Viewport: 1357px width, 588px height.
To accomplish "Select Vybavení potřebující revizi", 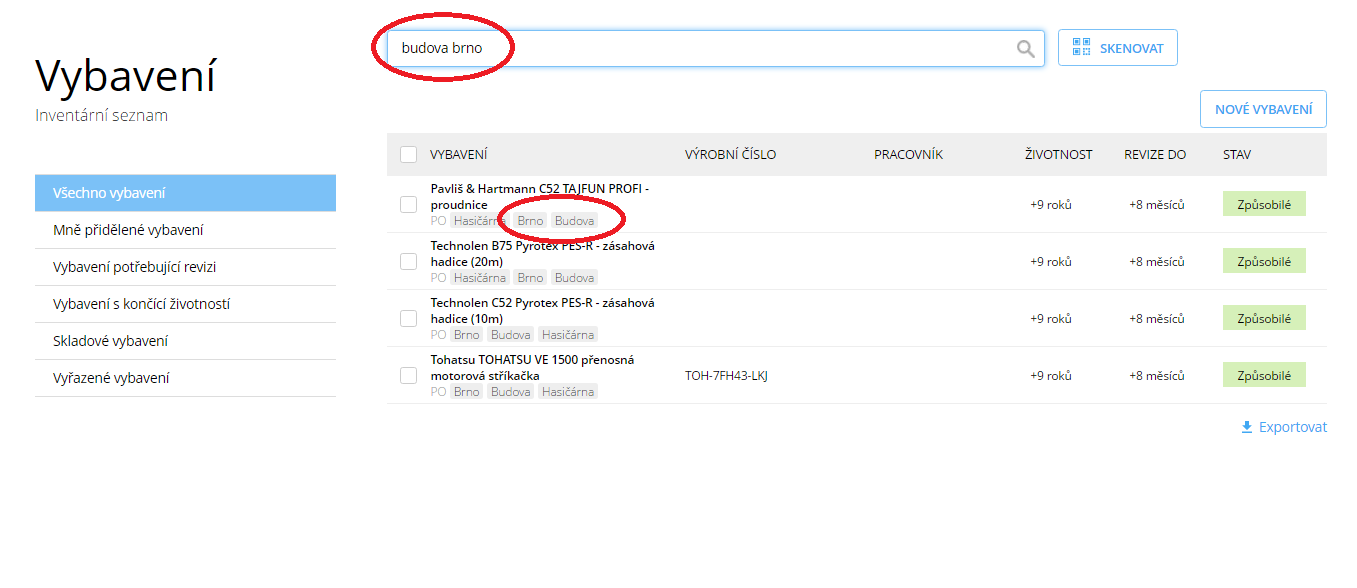I will pos(185,267).
